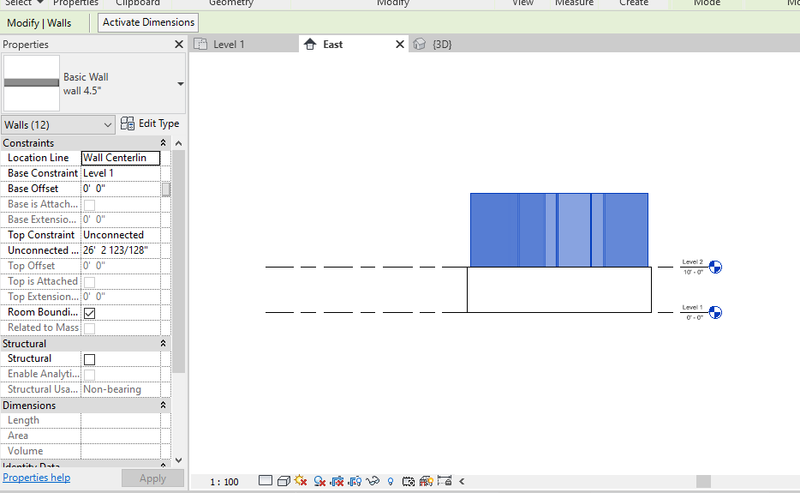Viewport: 800px width, 493px height.
Task: Click Top Offset value cell
Action: (120, 265)
